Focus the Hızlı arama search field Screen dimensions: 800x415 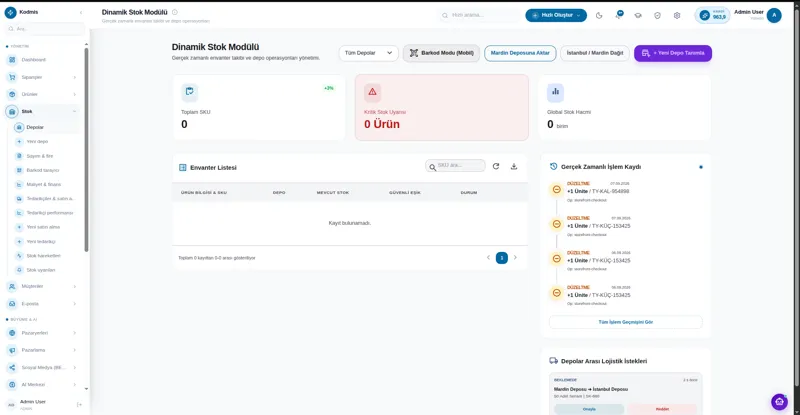click(480, 15)
